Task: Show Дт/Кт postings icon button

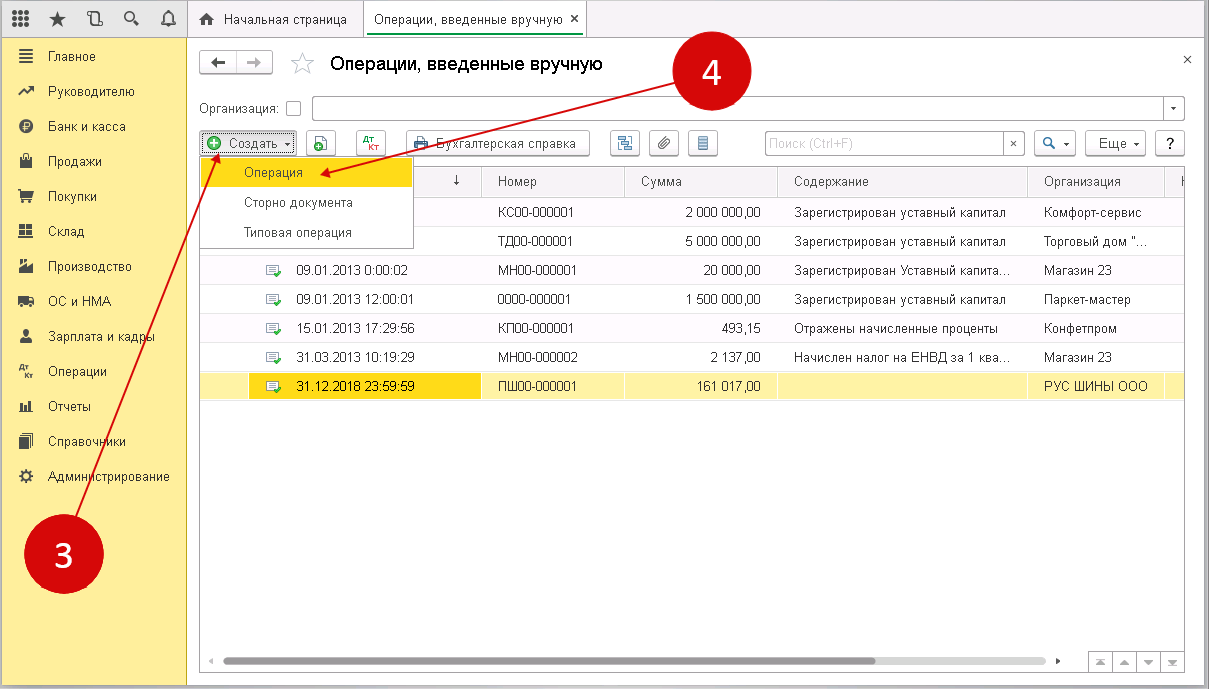Action: (x=370, y=143)
